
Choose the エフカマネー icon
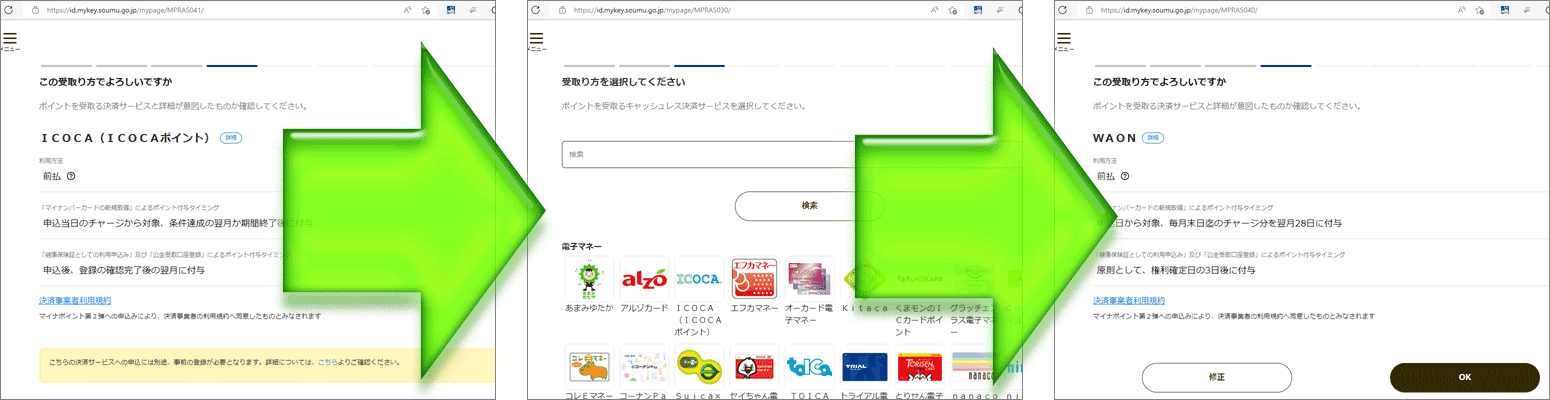(754, 278)
